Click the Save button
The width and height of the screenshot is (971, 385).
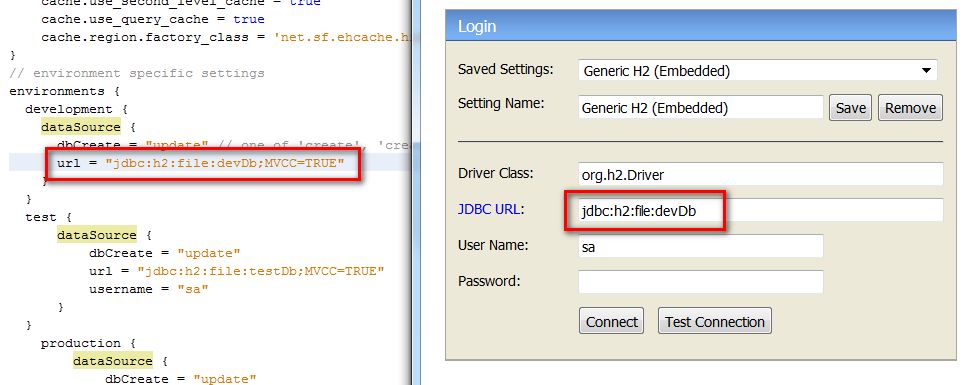pos(851,108)
